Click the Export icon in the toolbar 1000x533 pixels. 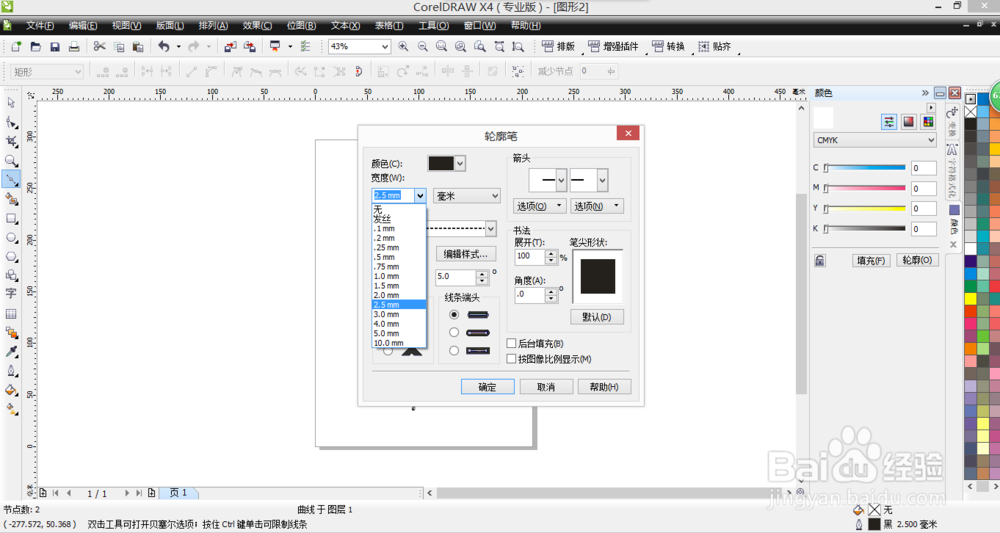(249, 47)
